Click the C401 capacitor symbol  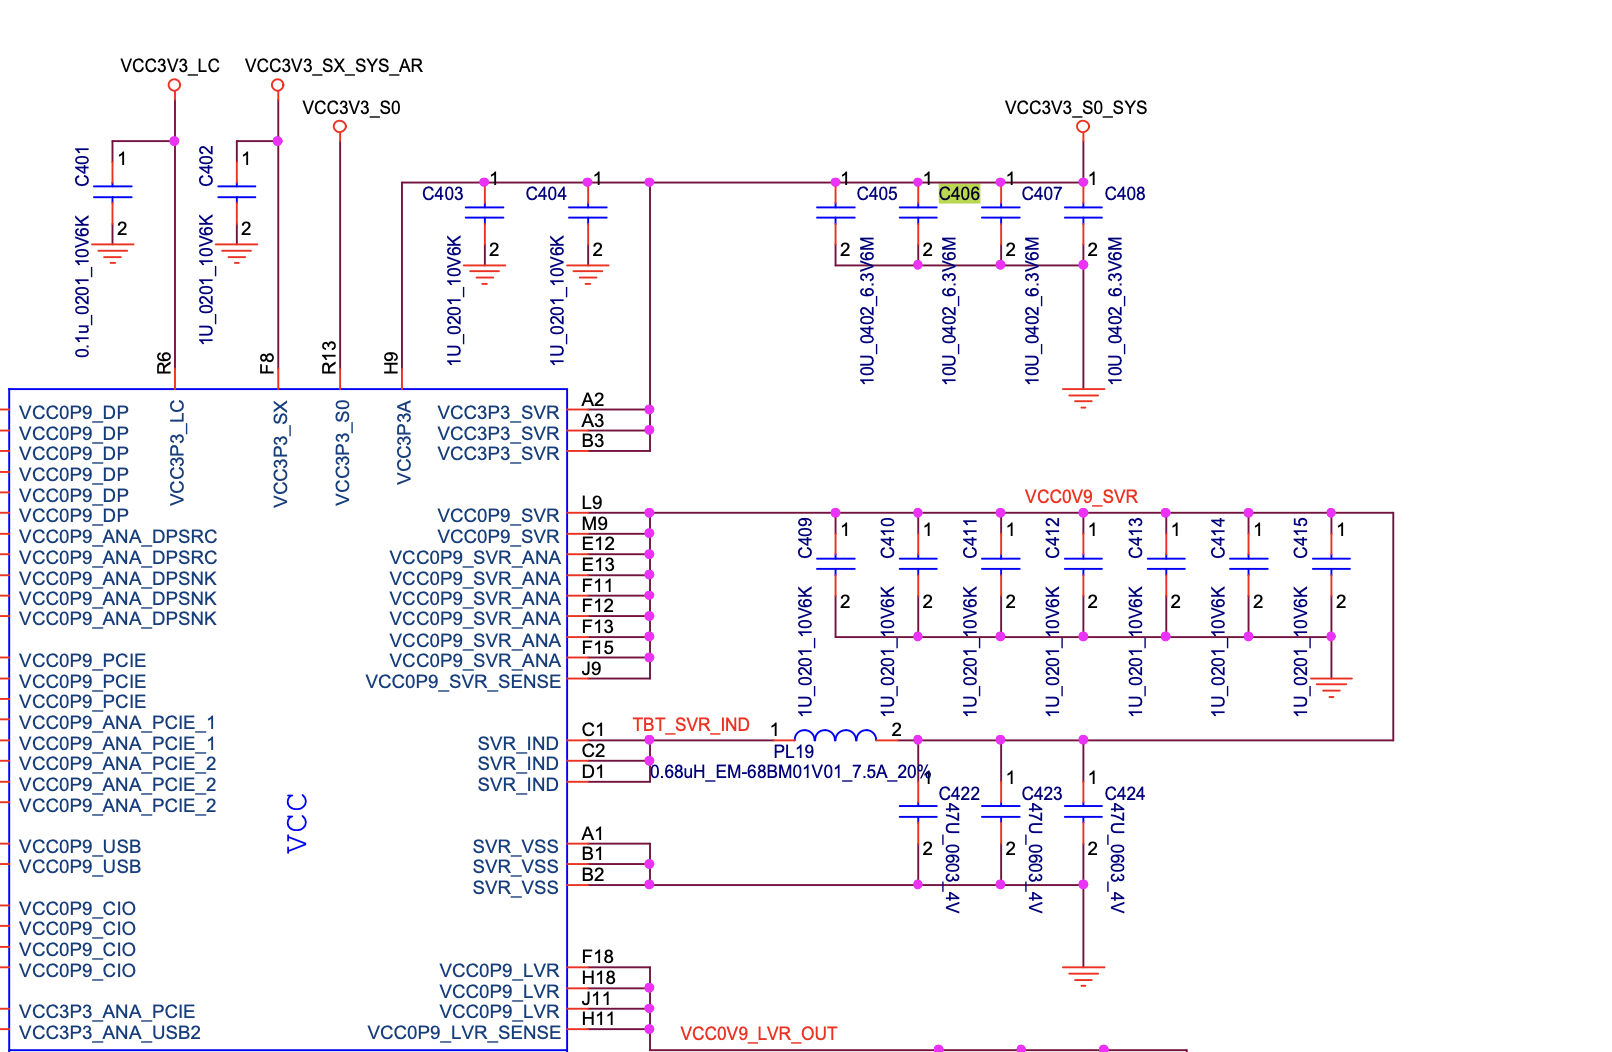[112, 191]
